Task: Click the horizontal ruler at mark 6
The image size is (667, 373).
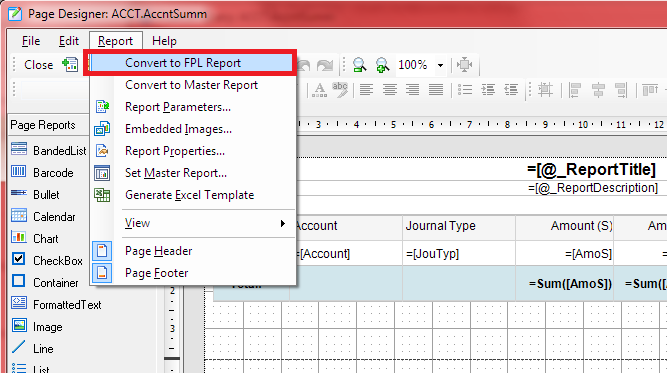Action: tap(431, 125)
